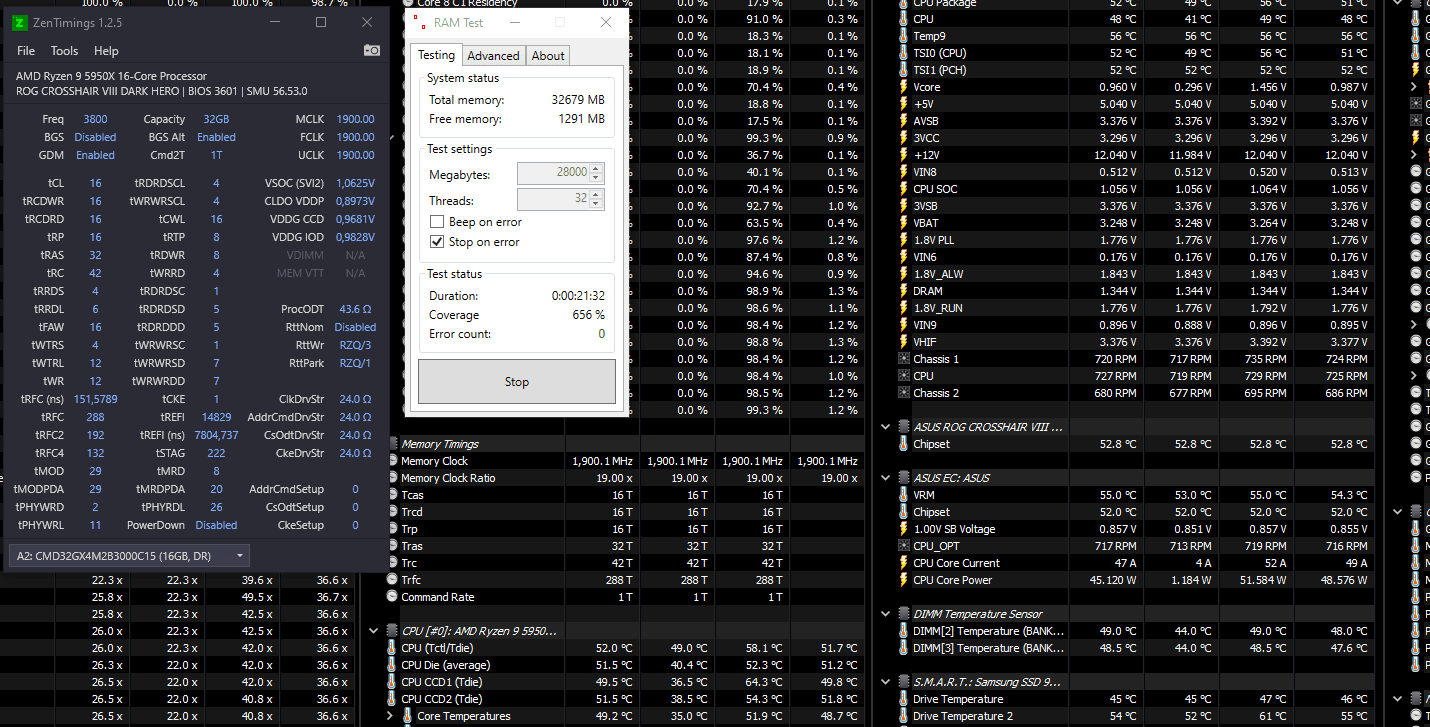The height and width of the screenshot is (727, 1430).
Task: Click the GDM Enabled value in ZenTimings
Action: [x=96, y=155]
